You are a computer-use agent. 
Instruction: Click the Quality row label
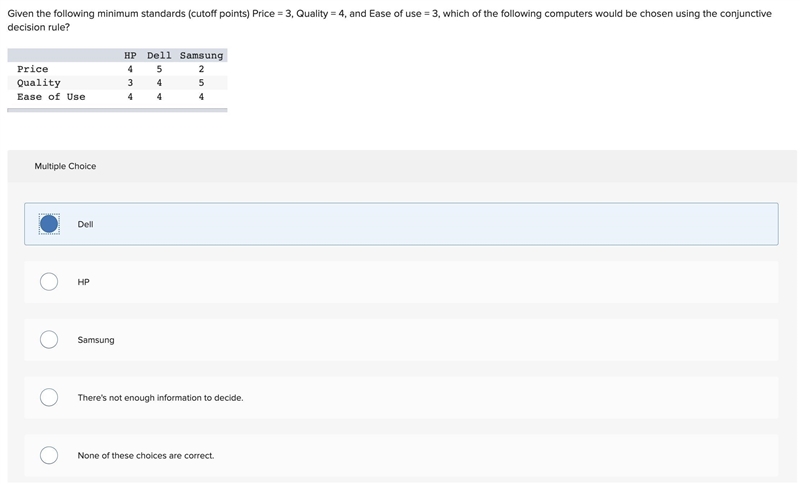[39, 83]
